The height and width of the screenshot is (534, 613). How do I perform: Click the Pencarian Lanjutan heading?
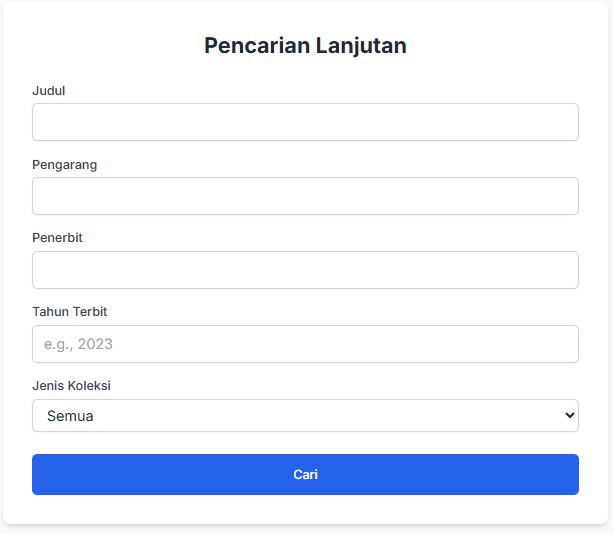coord(305,45)
